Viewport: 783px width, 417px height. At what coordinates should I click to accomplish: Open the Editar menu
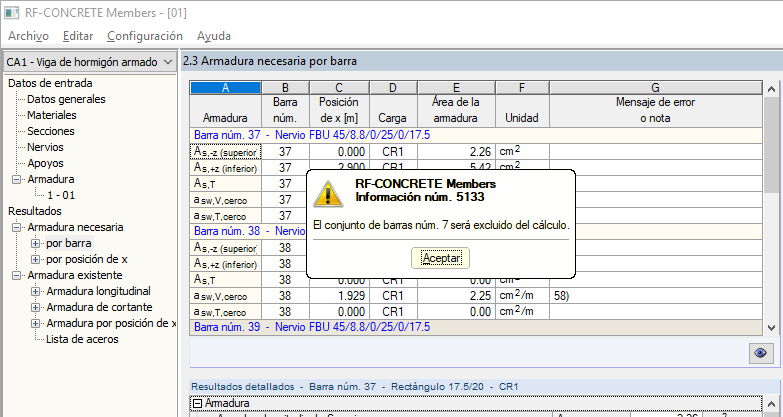coord(78,36)
